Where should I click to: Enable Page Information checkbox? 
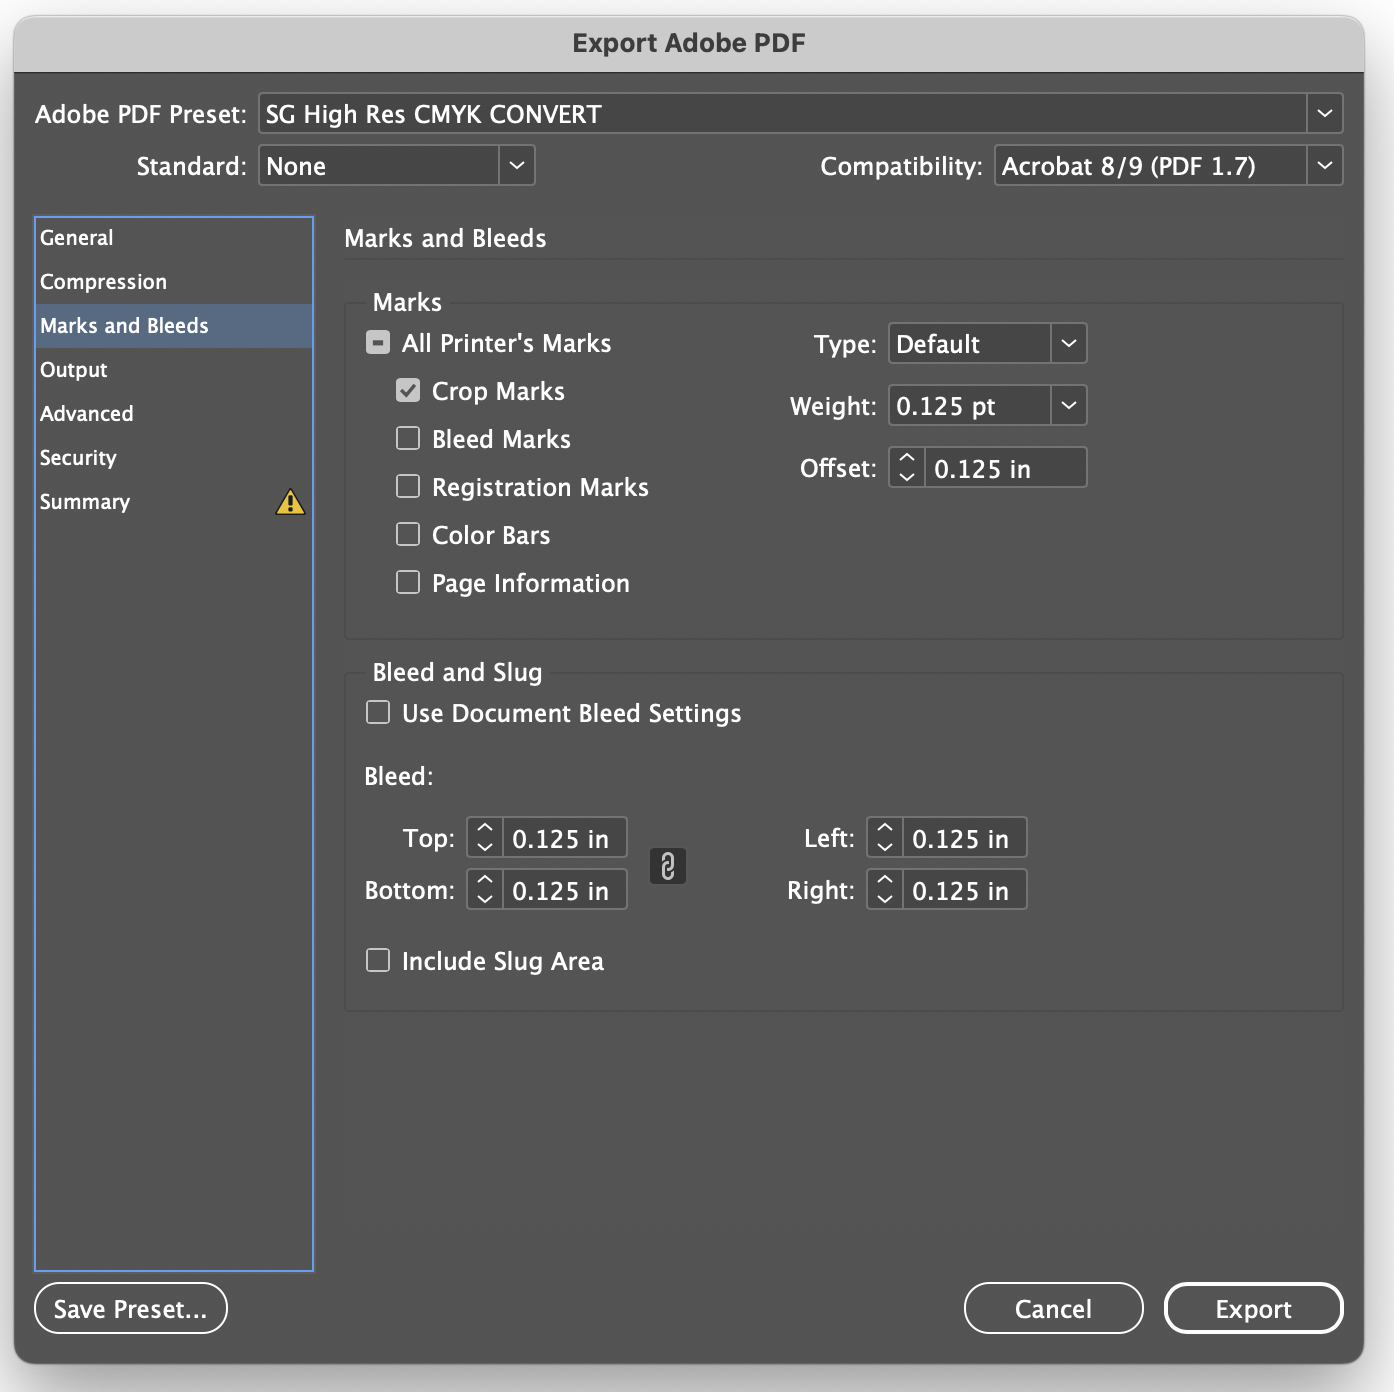click(408, 583)
